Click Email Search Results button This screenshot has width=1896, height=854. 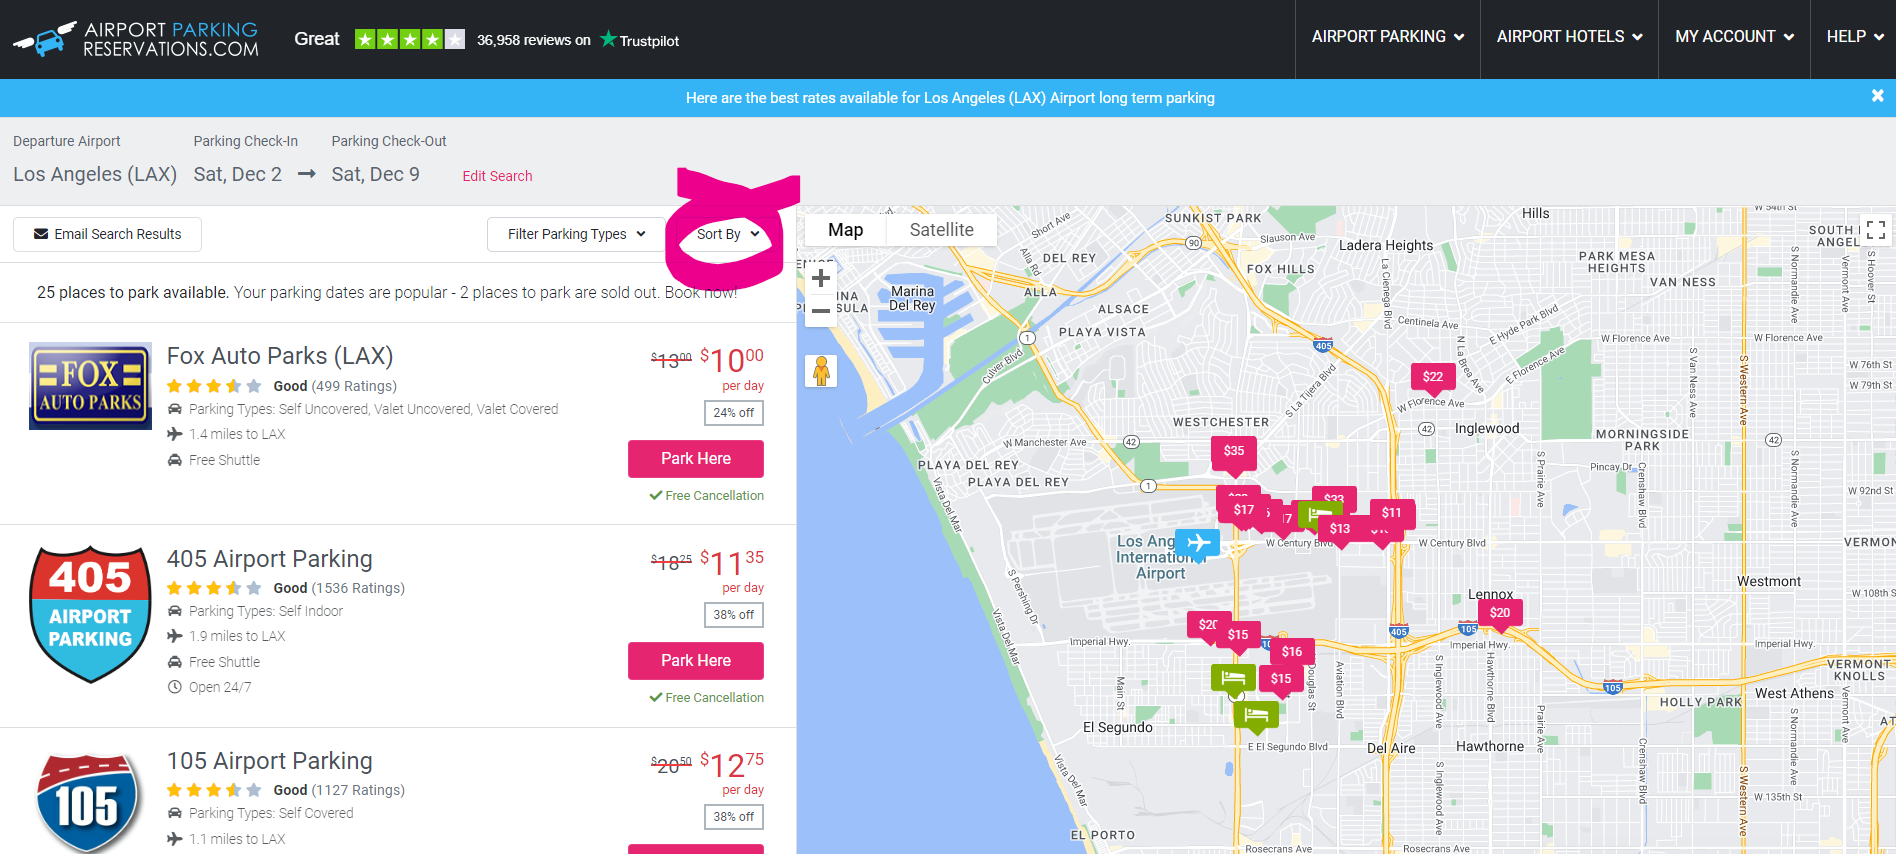point(107,234)
